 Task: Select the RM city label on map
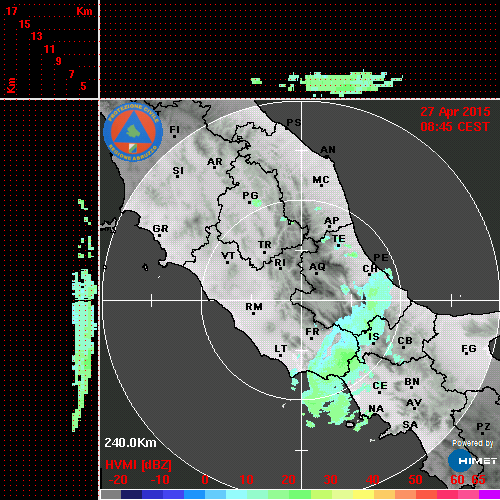[x=254, y=307]
